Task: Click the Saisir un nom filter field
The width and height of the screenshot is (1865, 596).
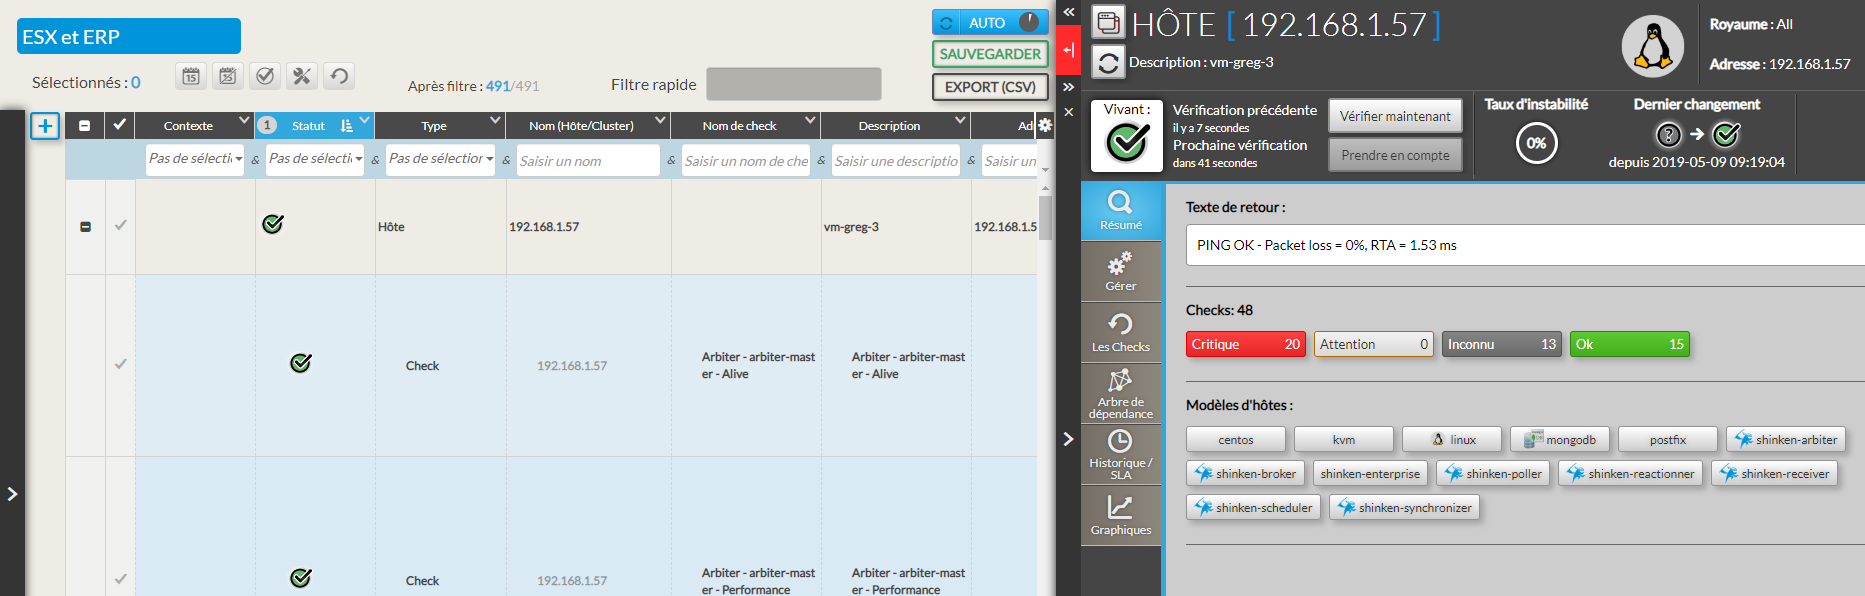Action: [x=588, y=160]
